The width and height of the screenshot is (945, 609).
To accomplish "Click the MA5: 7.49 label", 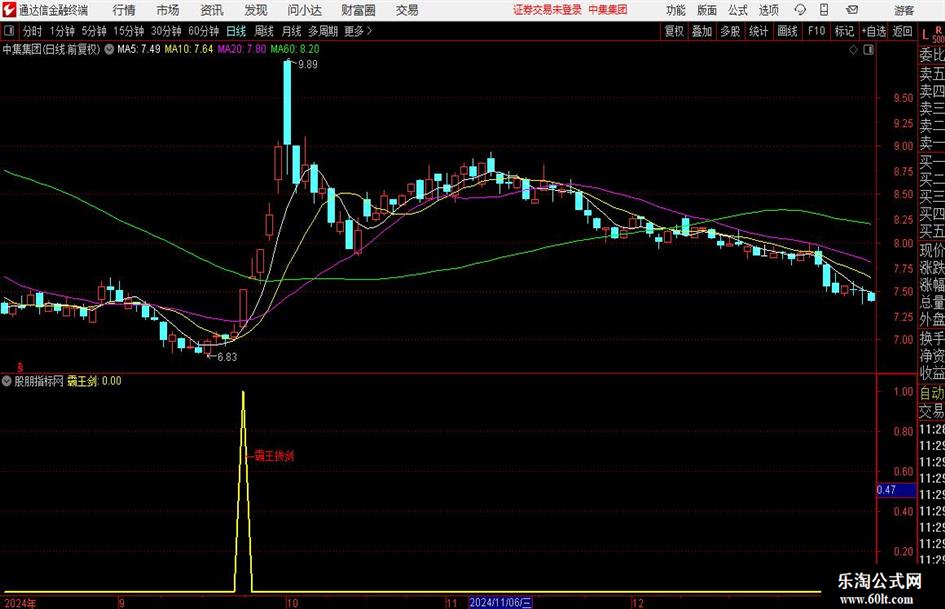I will [139, 49].
